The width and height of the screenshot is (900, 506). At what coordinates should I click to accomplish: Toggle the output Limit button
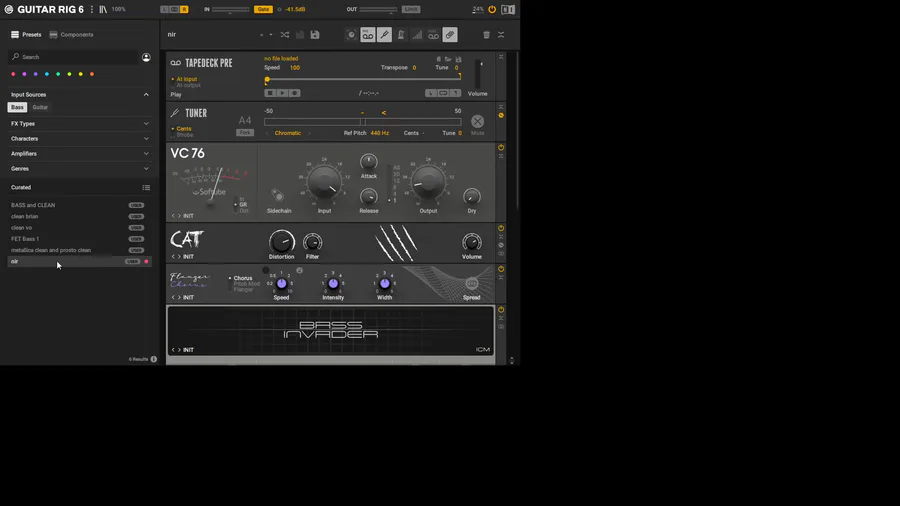point(411,9)
